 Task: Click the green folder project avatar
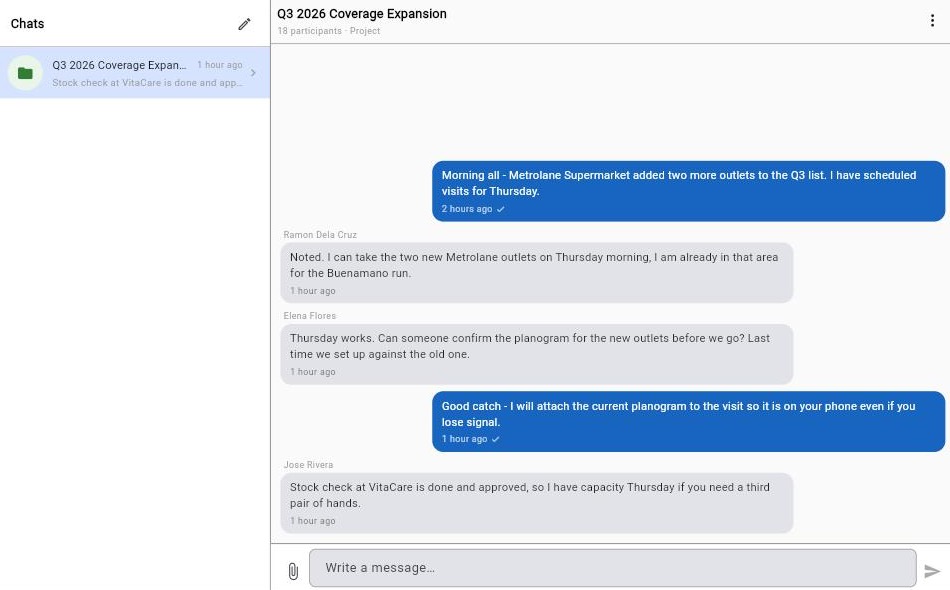pos(25,73)
